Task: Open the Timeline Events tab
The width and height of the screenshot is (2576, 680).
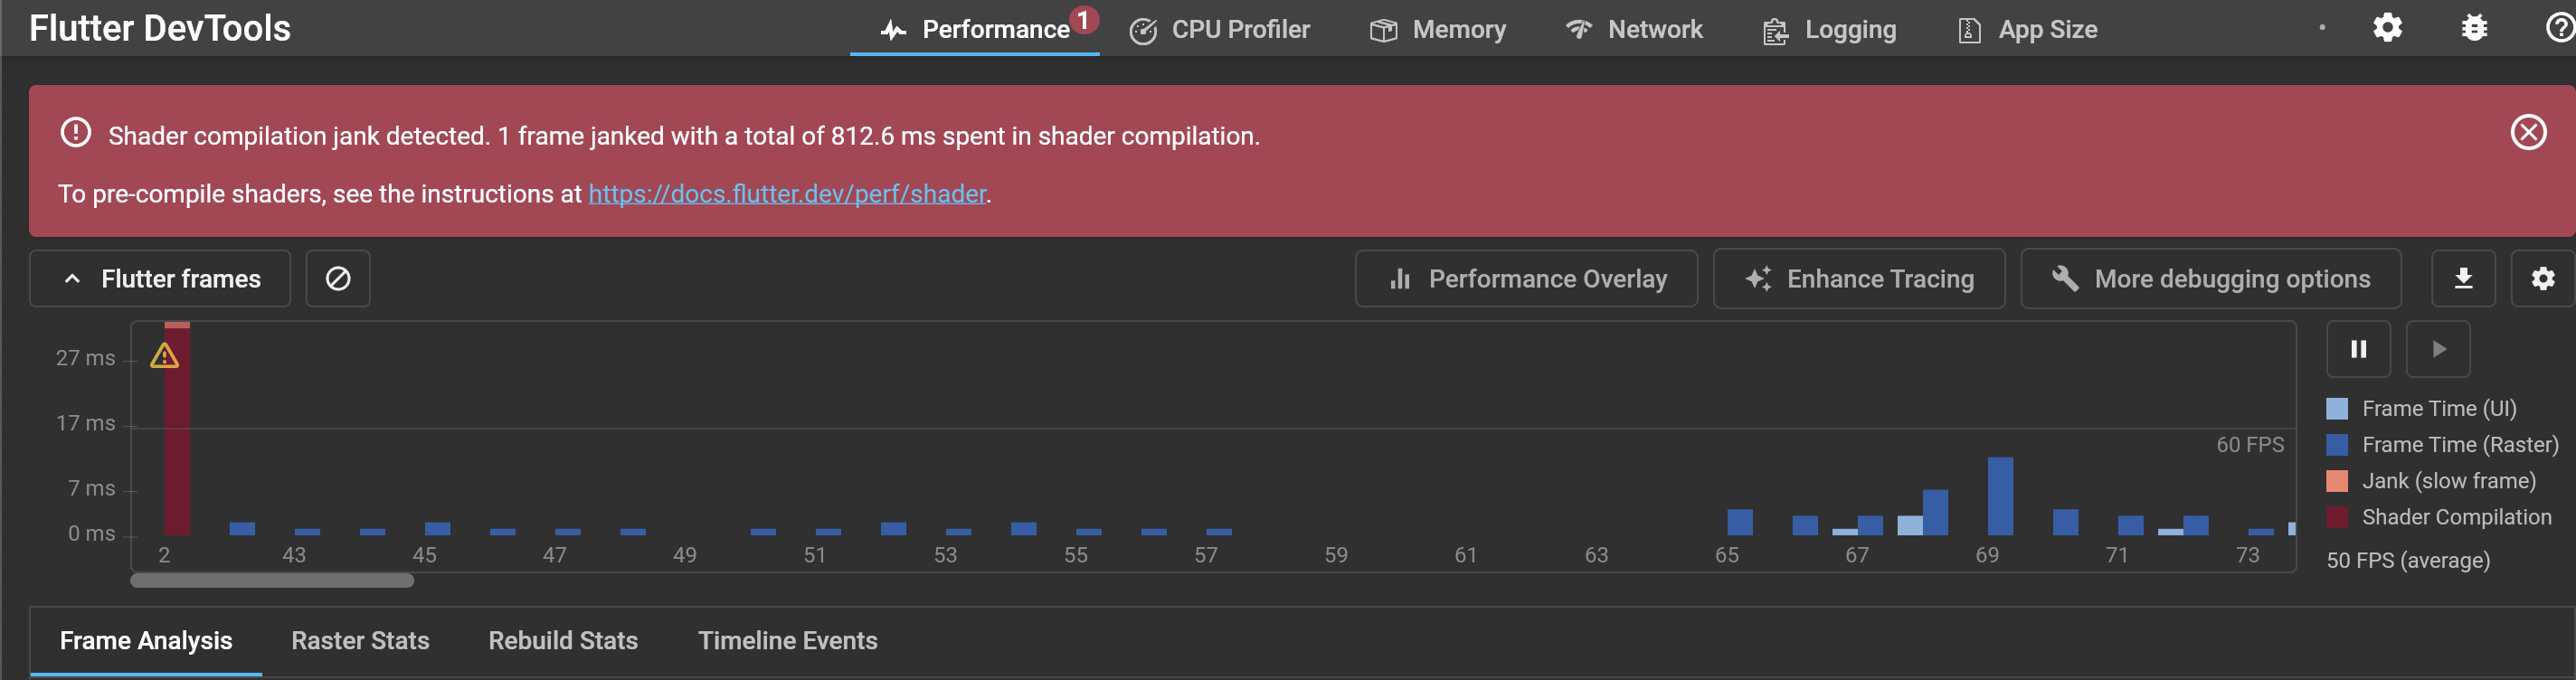Action: click(787, 640)
